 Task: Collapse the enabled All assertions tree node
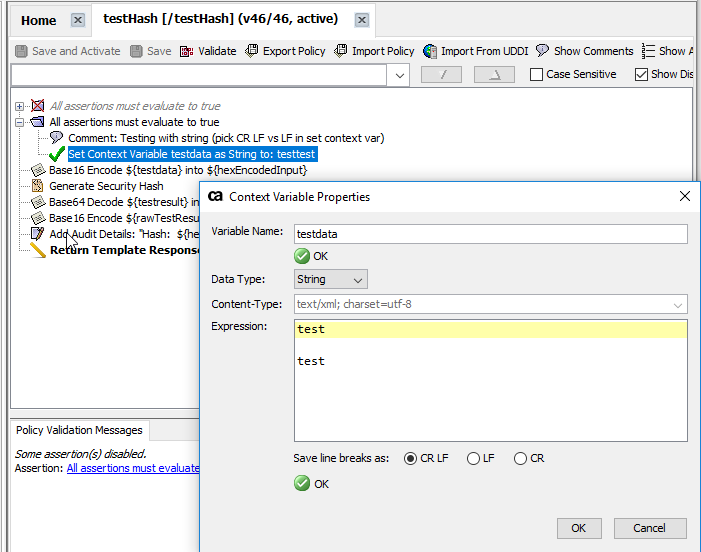click(21, 122)
